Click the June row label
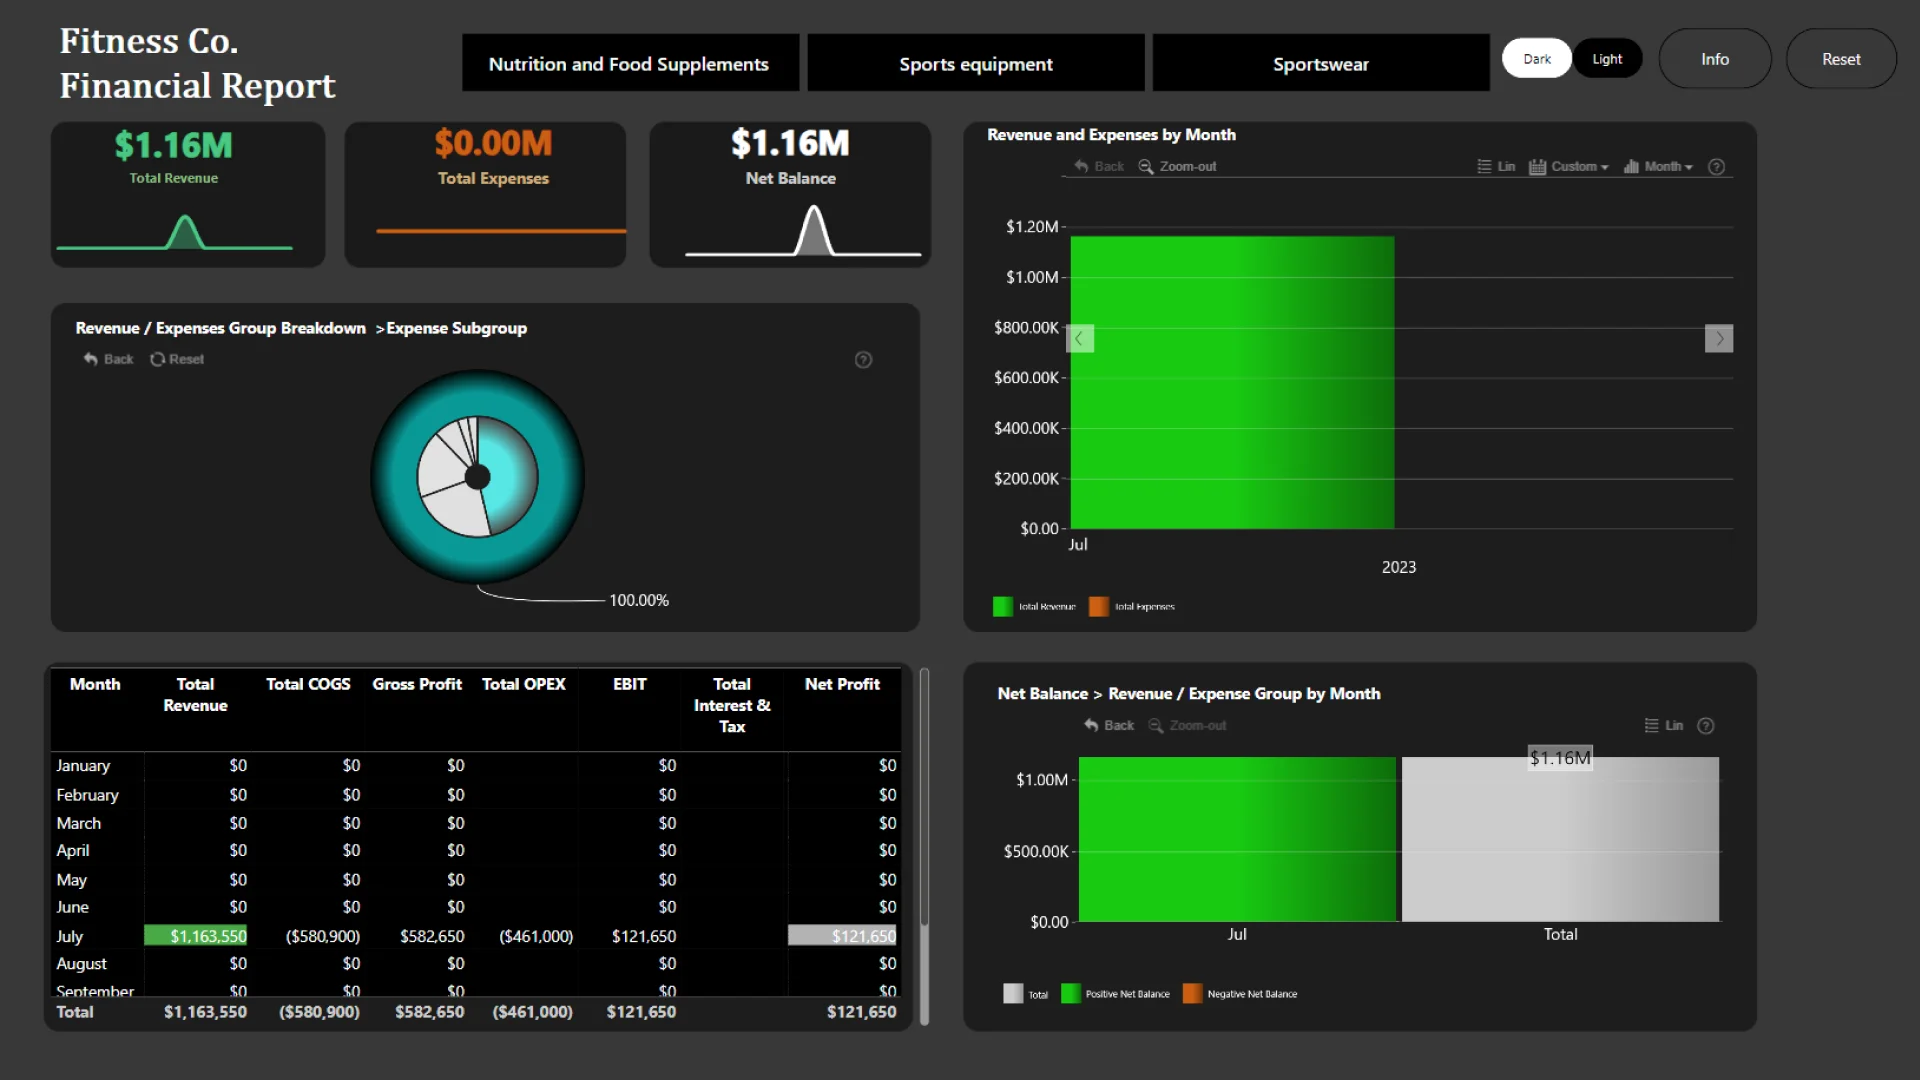1920x1080 pixels. click(x=72, y=907)
